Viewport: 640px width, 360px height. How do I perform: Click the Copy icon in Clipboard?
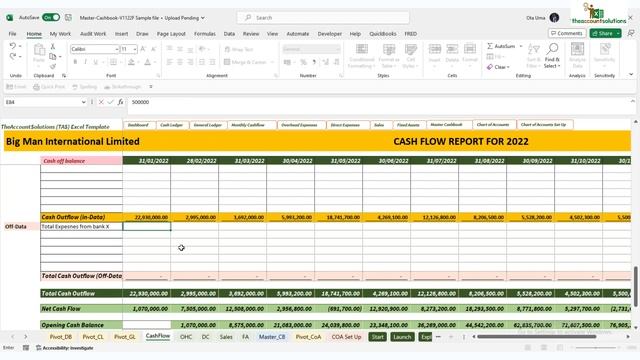click(53, 56)
